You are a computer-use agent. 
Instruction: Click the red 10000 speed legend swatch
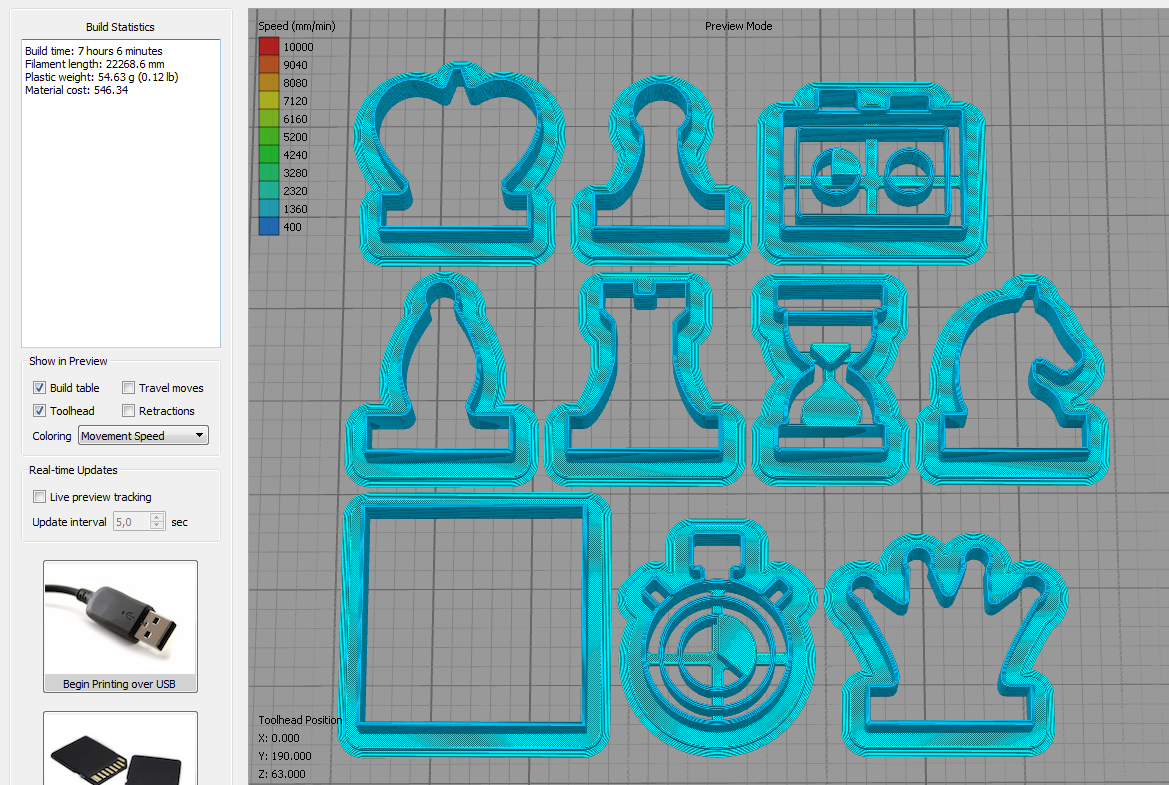[268, 46]
